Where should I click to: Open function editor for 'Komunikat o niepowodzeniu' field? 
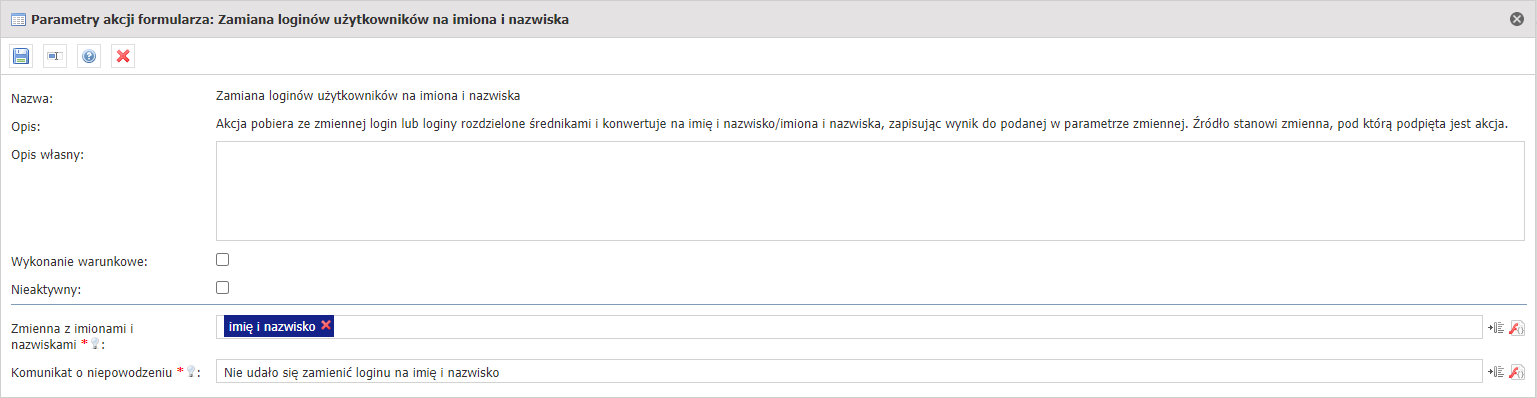(x=1517, y=372)
